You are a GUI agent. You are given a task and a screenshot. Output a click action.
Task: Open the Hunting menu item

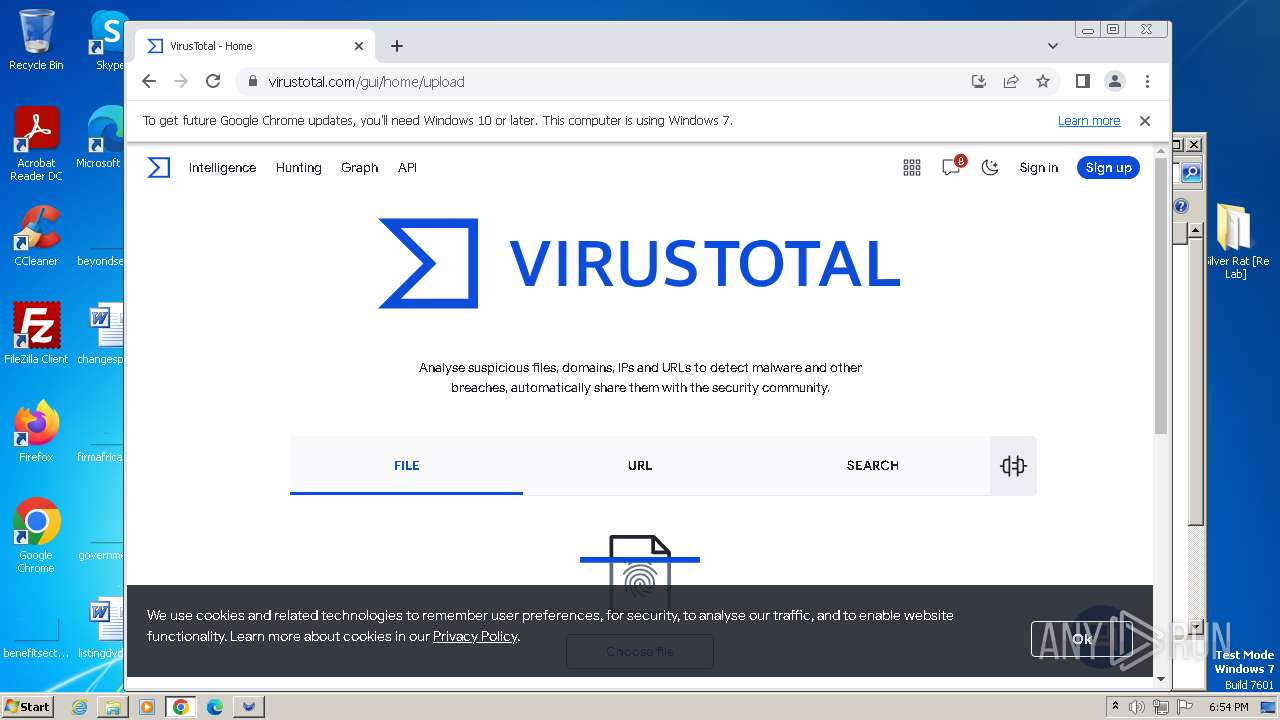coord(299,168)
